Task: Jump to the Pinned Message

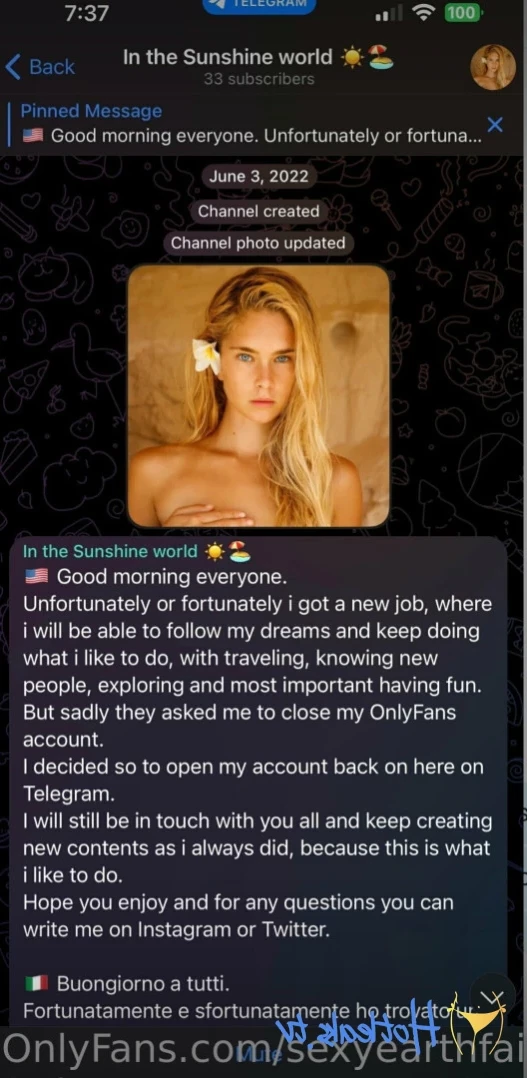Action: click(x=251, y=124)
